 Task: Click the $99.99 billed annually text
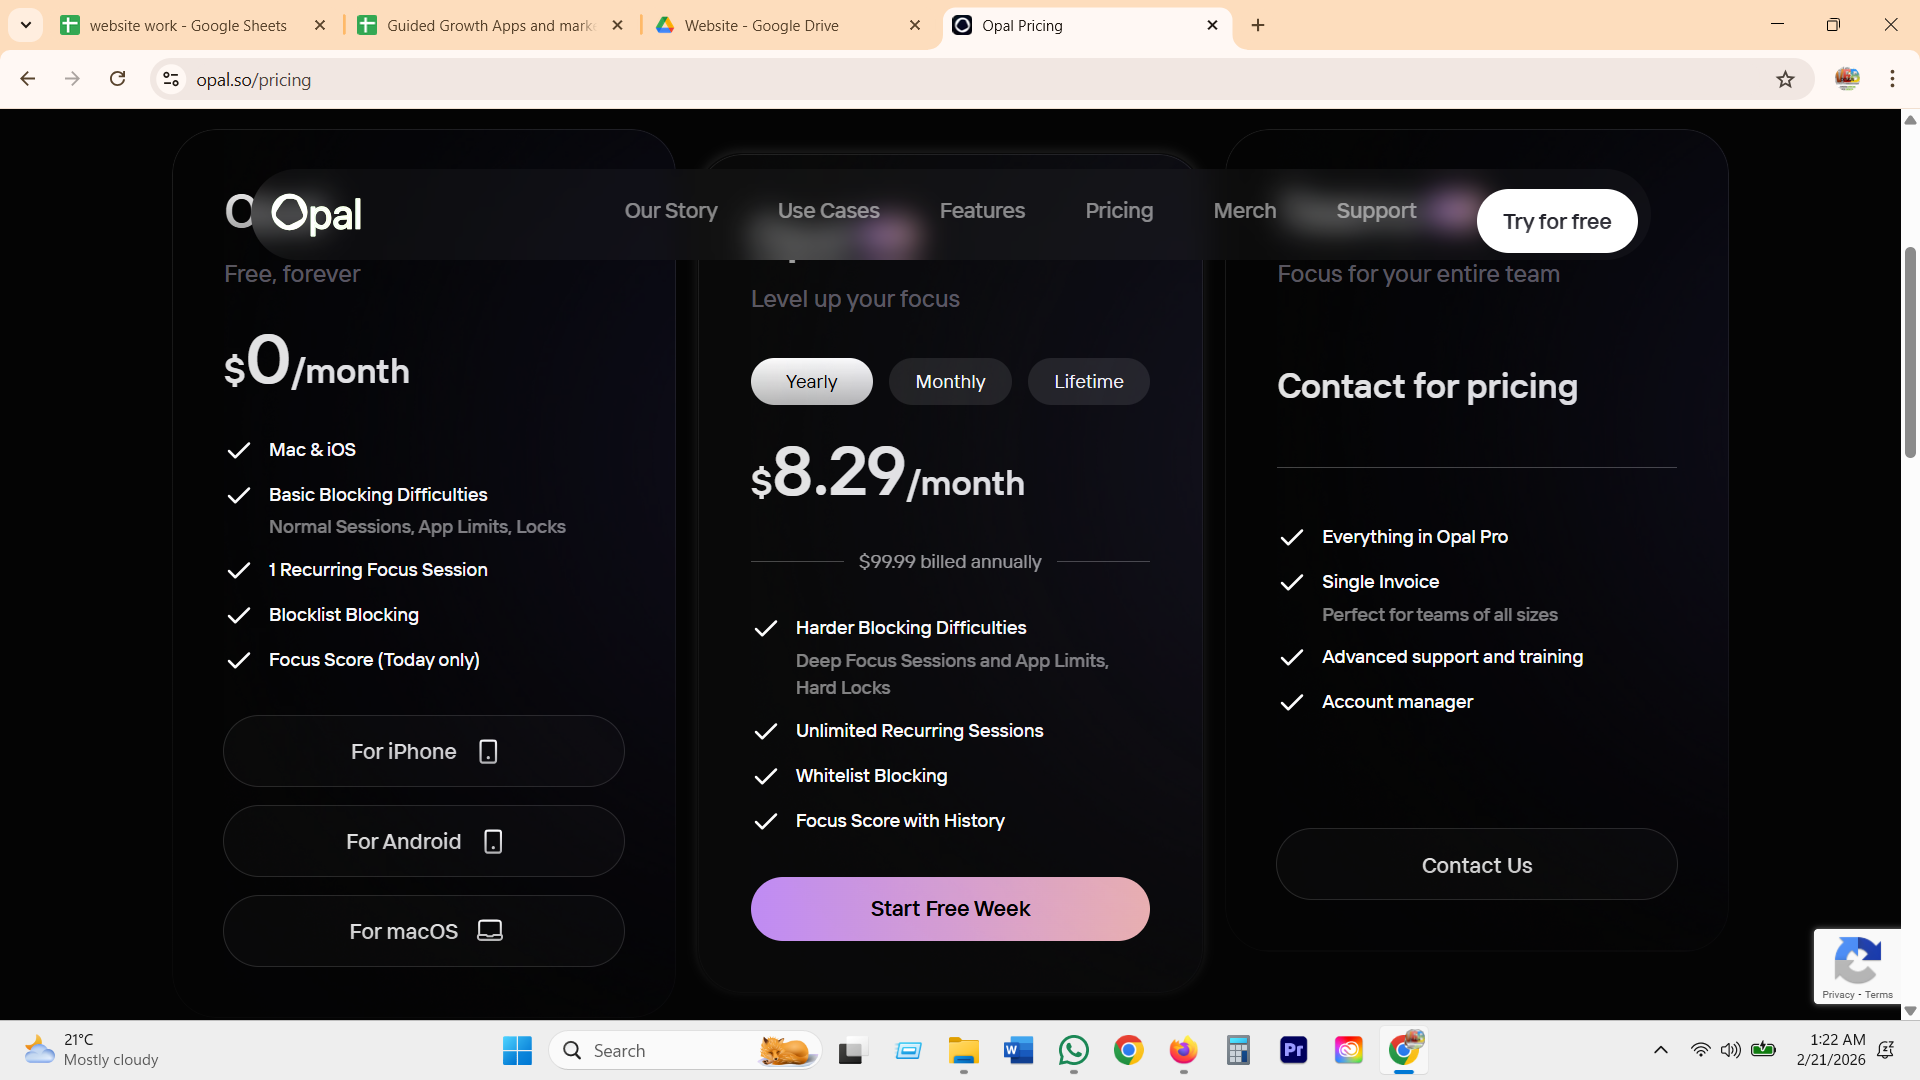click(950, 562)
